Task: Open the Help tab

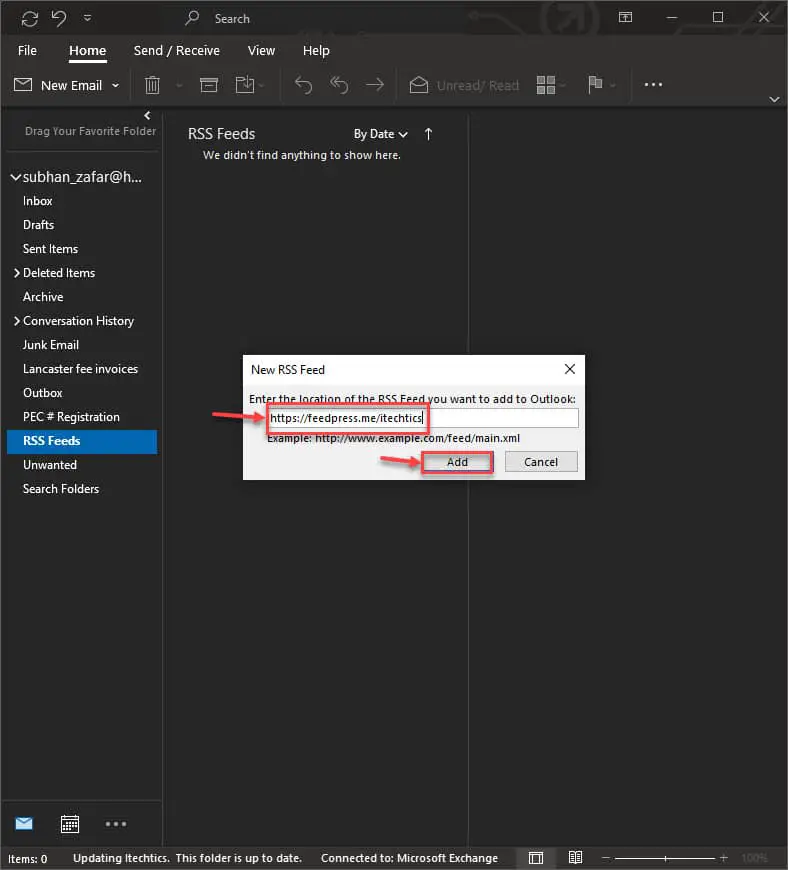Action: (316, 50)
